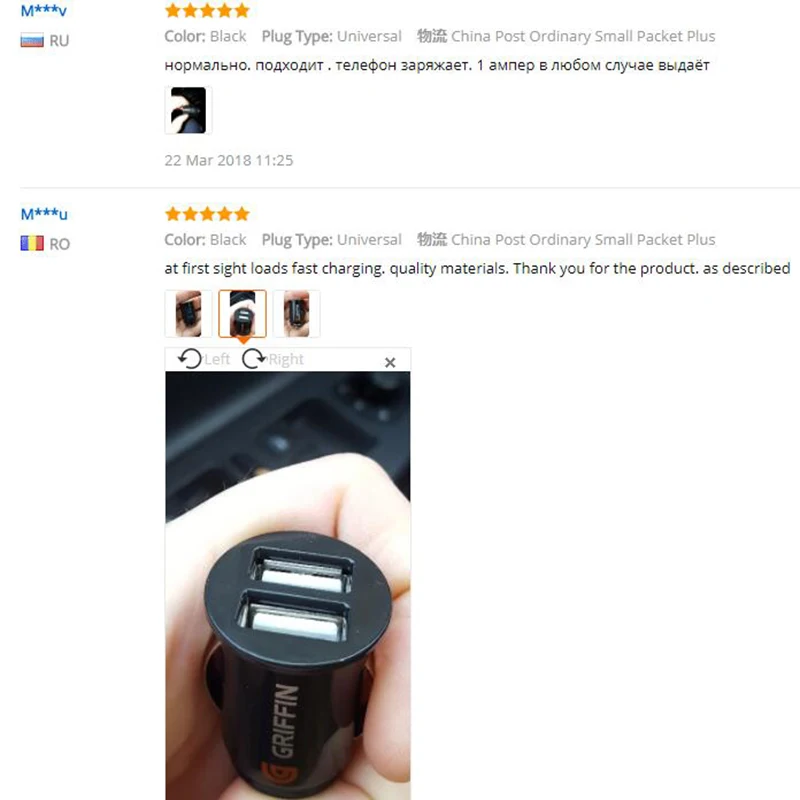Click the Russian review text

(437, 65)
